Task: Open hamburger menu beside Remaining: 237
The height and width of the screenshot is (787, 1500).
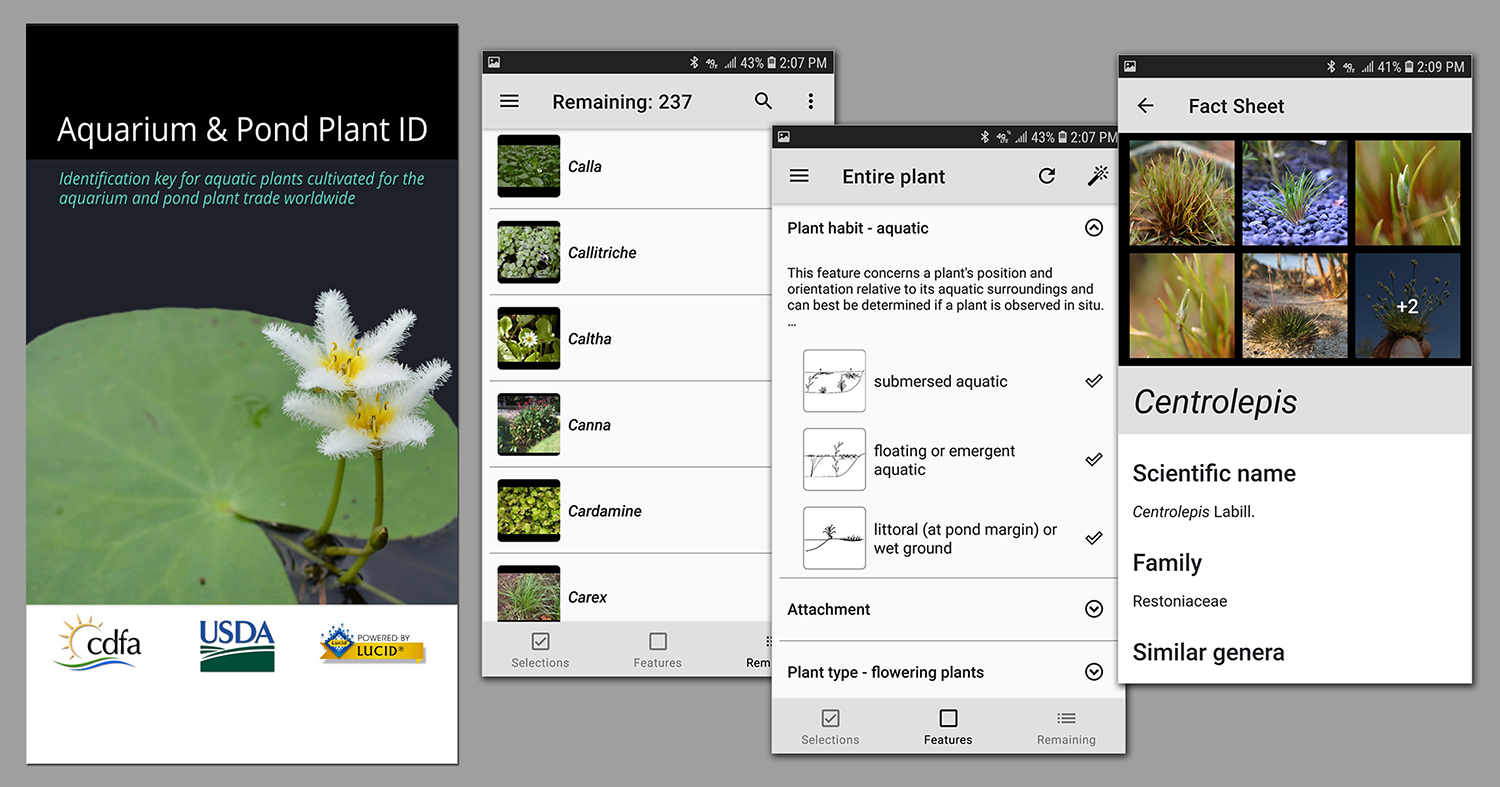Action: [x=509, y=101]
